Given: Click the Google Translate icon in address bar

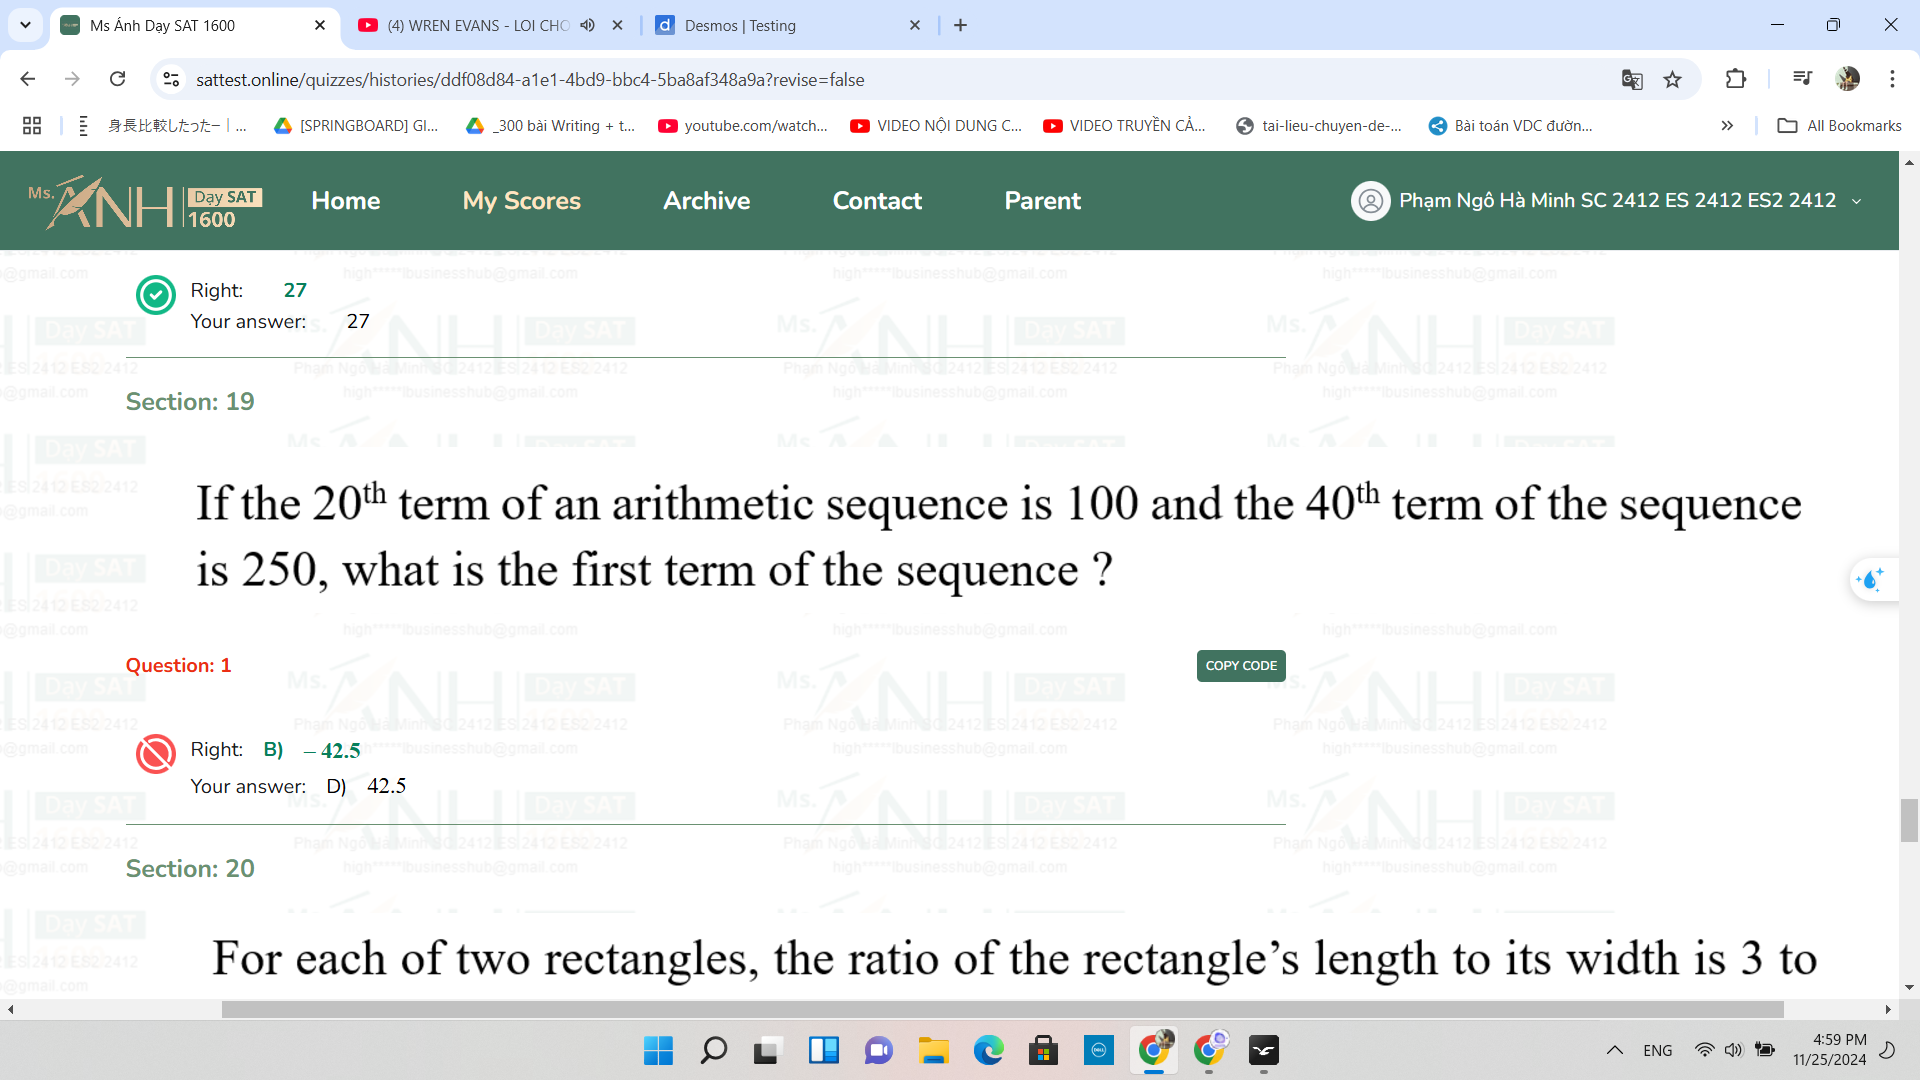Looking at the screenshot, I should coord(1632,79).
